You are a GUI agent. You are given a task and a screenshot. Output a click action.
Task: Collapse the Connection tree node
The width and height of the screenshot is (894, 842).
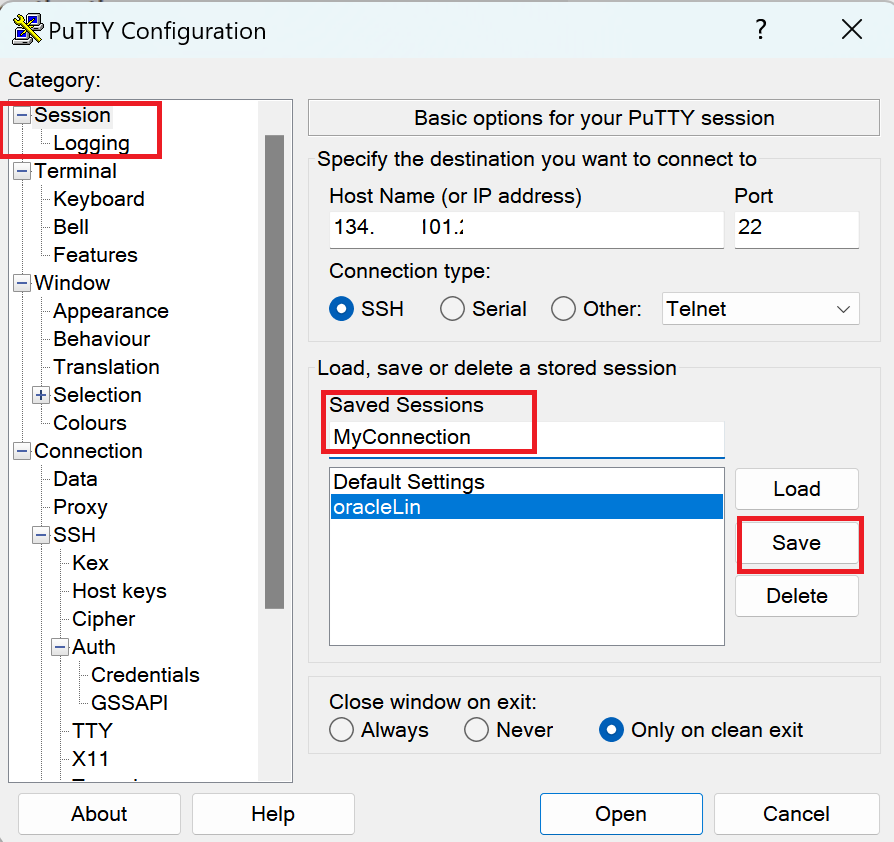pos(22,451)
